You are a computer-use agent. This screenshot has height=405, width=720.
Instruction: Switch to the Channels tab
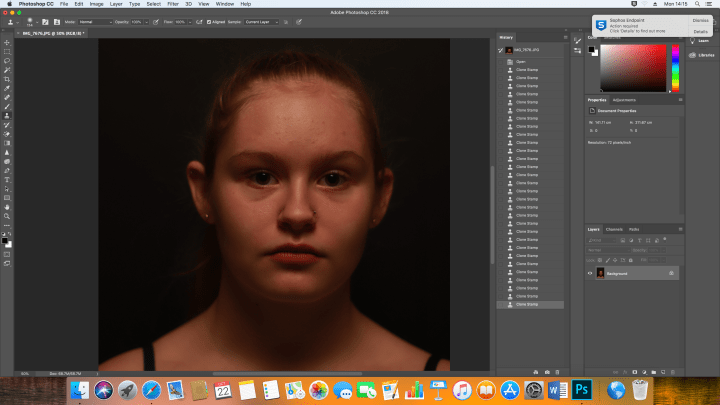point(614,229)
